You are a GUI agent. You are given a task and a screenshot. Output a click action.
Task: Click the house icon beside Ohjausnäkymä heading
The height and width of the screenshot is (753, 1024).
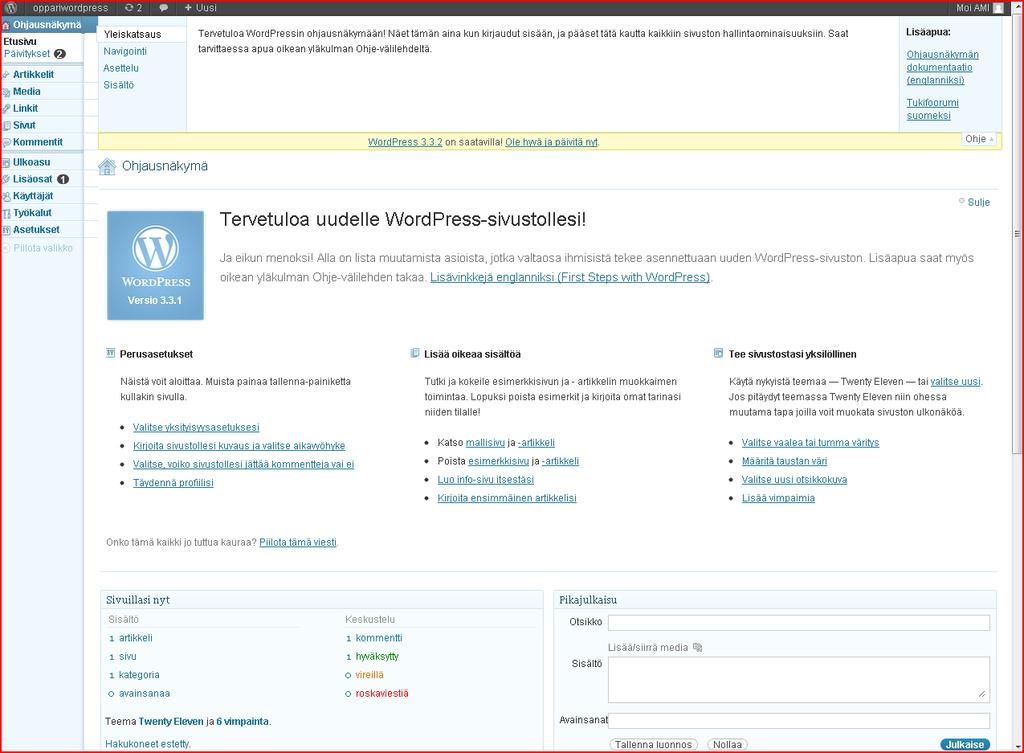pos(107,167)
